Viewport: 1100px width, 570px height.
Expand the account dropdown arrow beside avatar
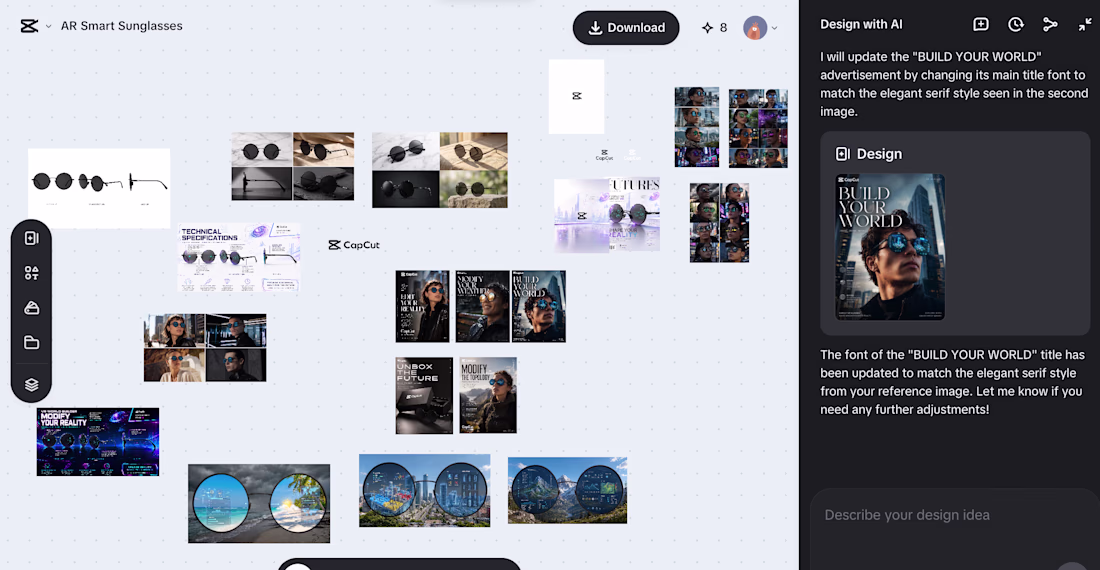[x=774, y=29]
